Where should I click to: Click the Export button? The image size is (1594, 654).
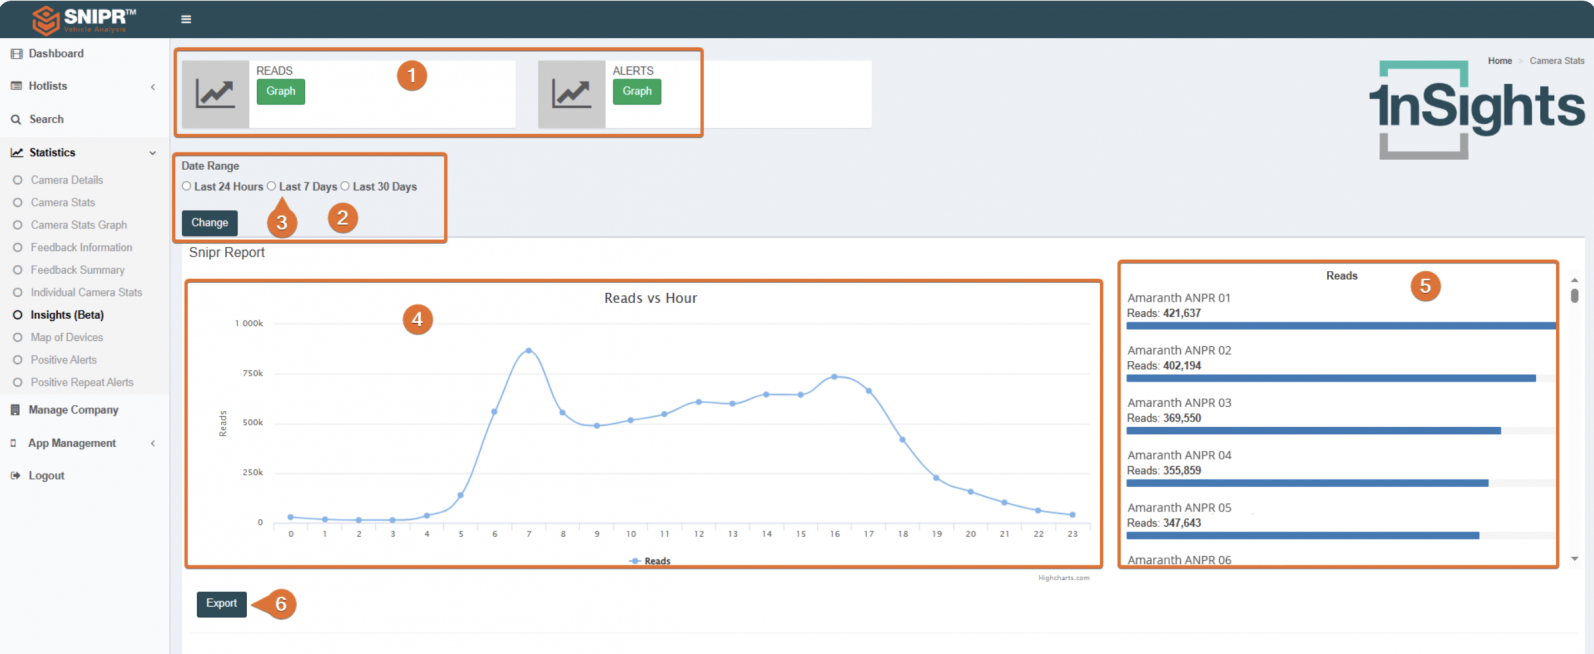[x=222, y=603]
